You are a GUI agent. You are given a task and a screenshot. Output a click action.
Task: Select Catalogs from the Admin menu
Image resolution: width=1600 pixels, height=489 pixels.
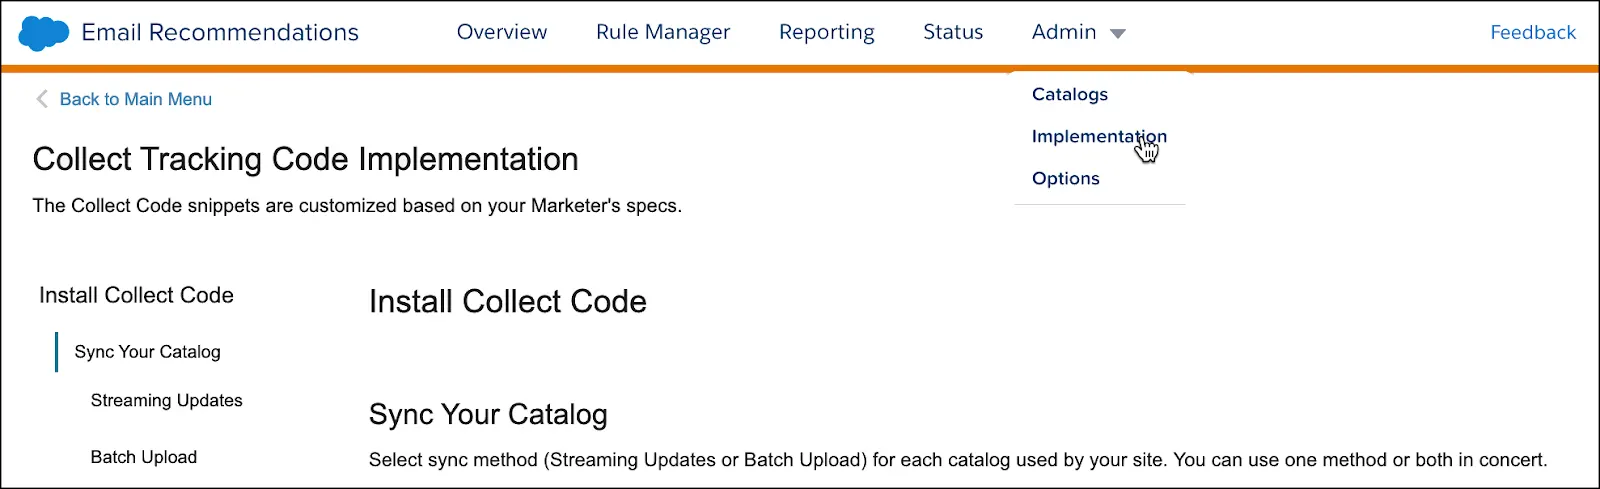[x=1070, y=94]
